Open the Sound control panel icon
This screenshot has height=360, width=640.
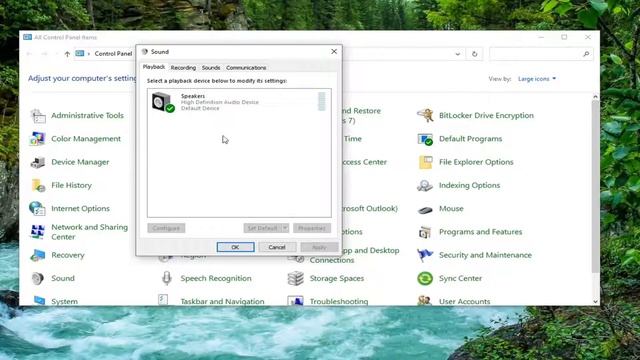[x=38, y=278]
